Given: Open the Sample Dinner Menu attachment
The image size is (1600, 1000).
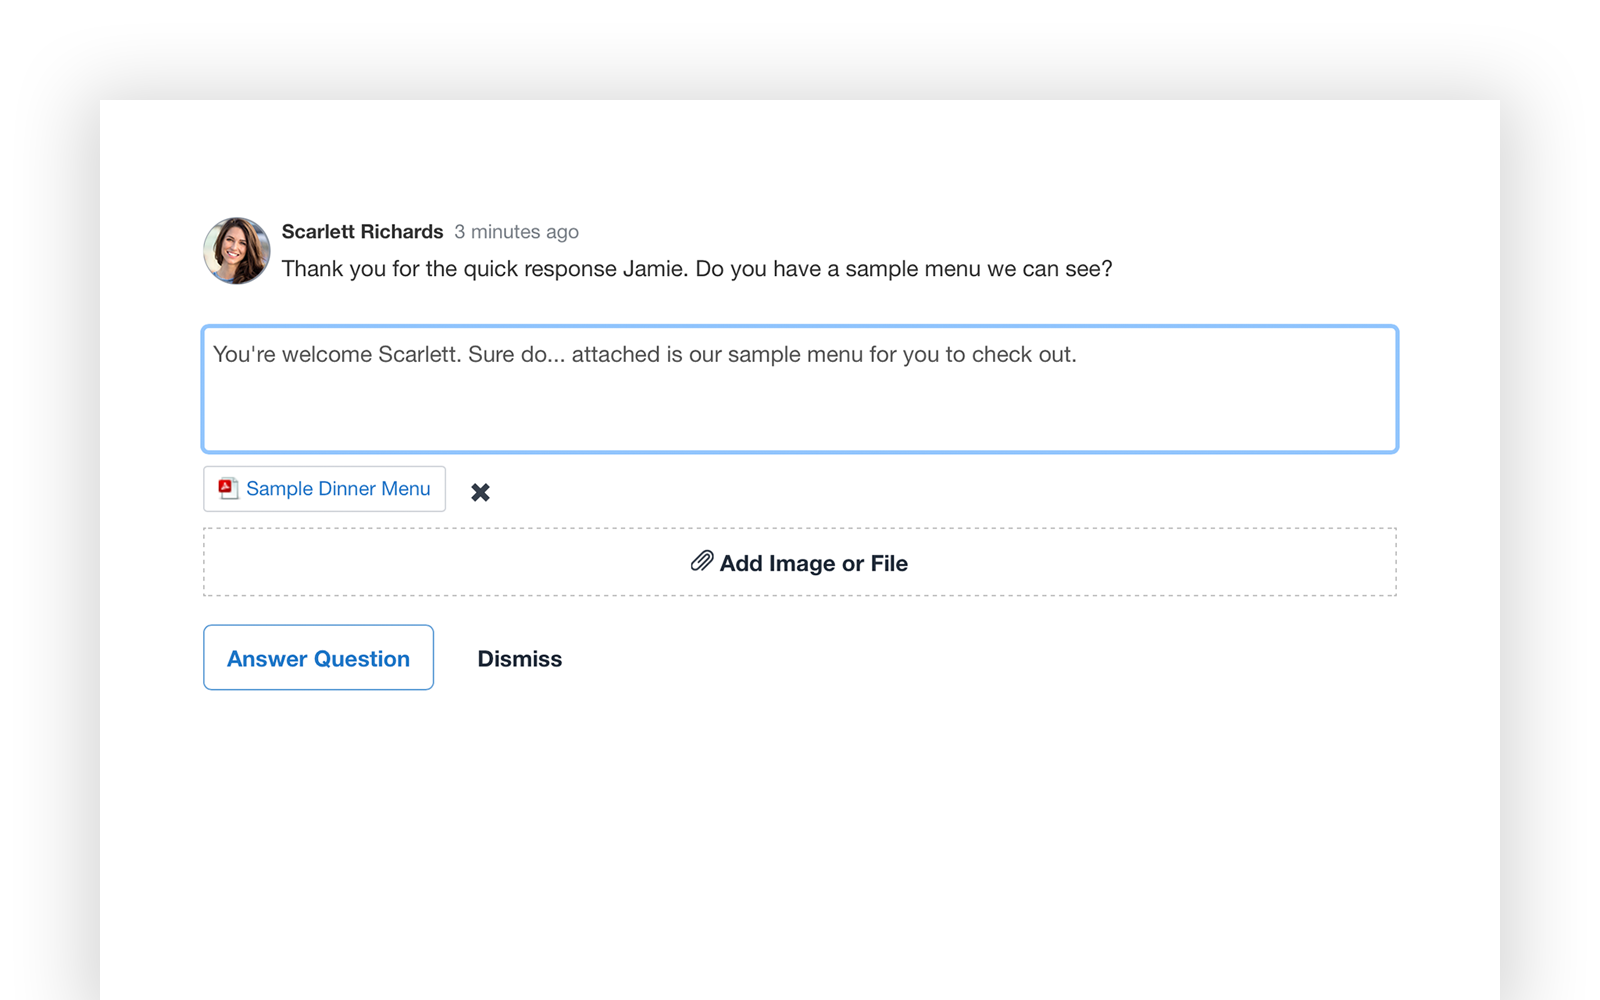Looking at the screenshot, I should click(x=338, y=489).
